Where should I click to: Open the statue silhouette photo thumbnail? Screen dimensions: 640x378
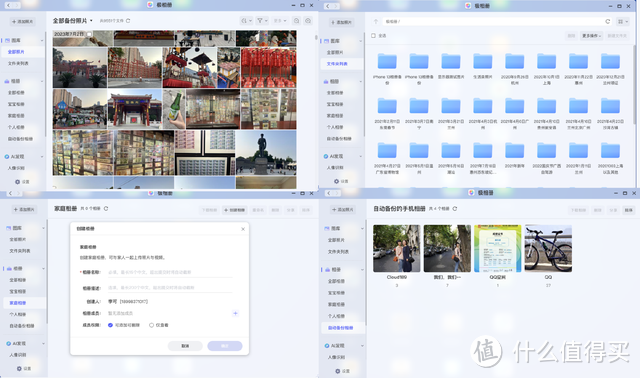pos(266,153)
